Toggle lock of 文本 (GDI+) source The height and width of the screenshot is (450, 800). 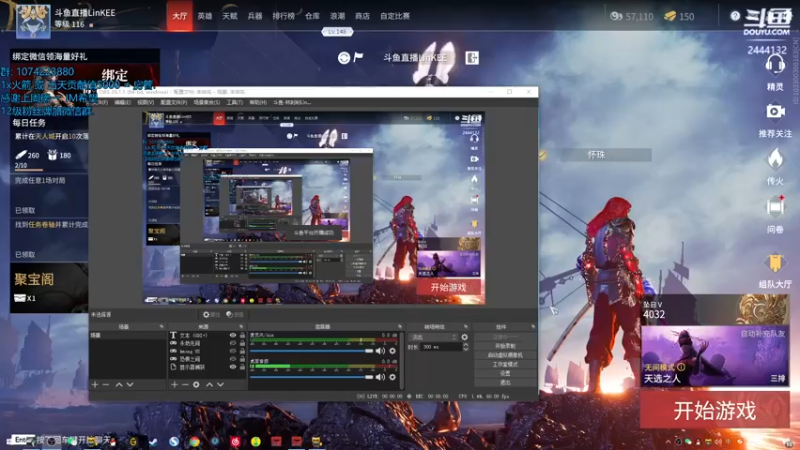[242, 335]
